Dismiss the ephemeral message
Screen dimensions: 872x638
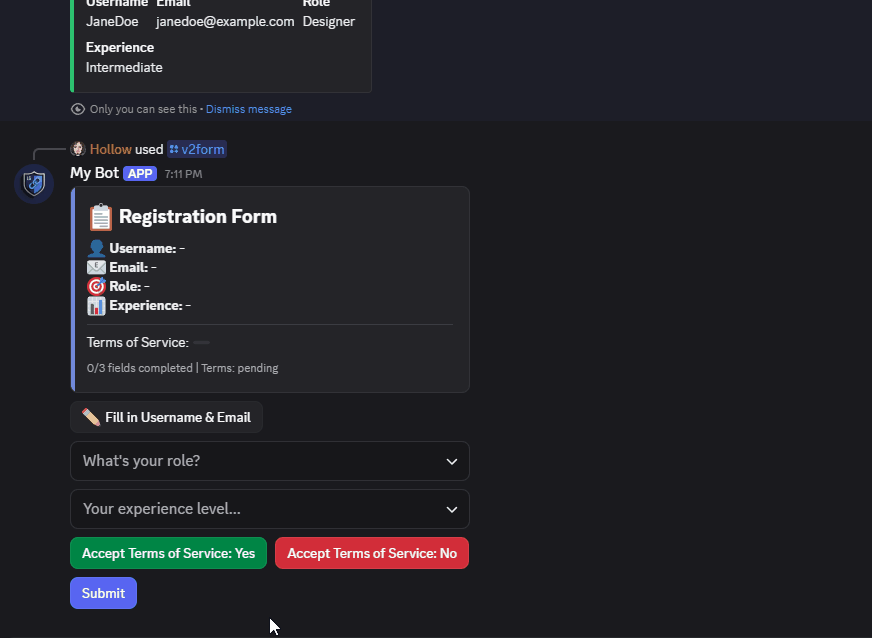click(249, 109)
